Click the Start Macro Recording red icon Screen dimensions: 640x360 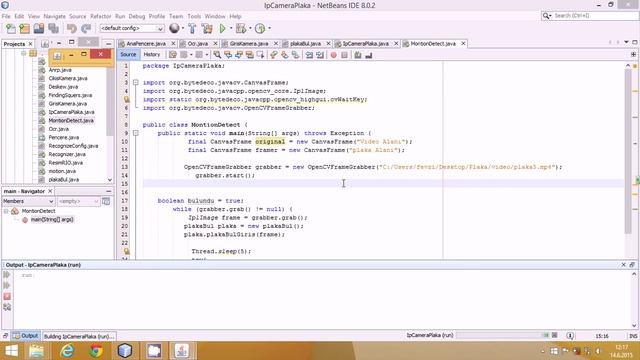pyautogui.click(x=333, y=55)
